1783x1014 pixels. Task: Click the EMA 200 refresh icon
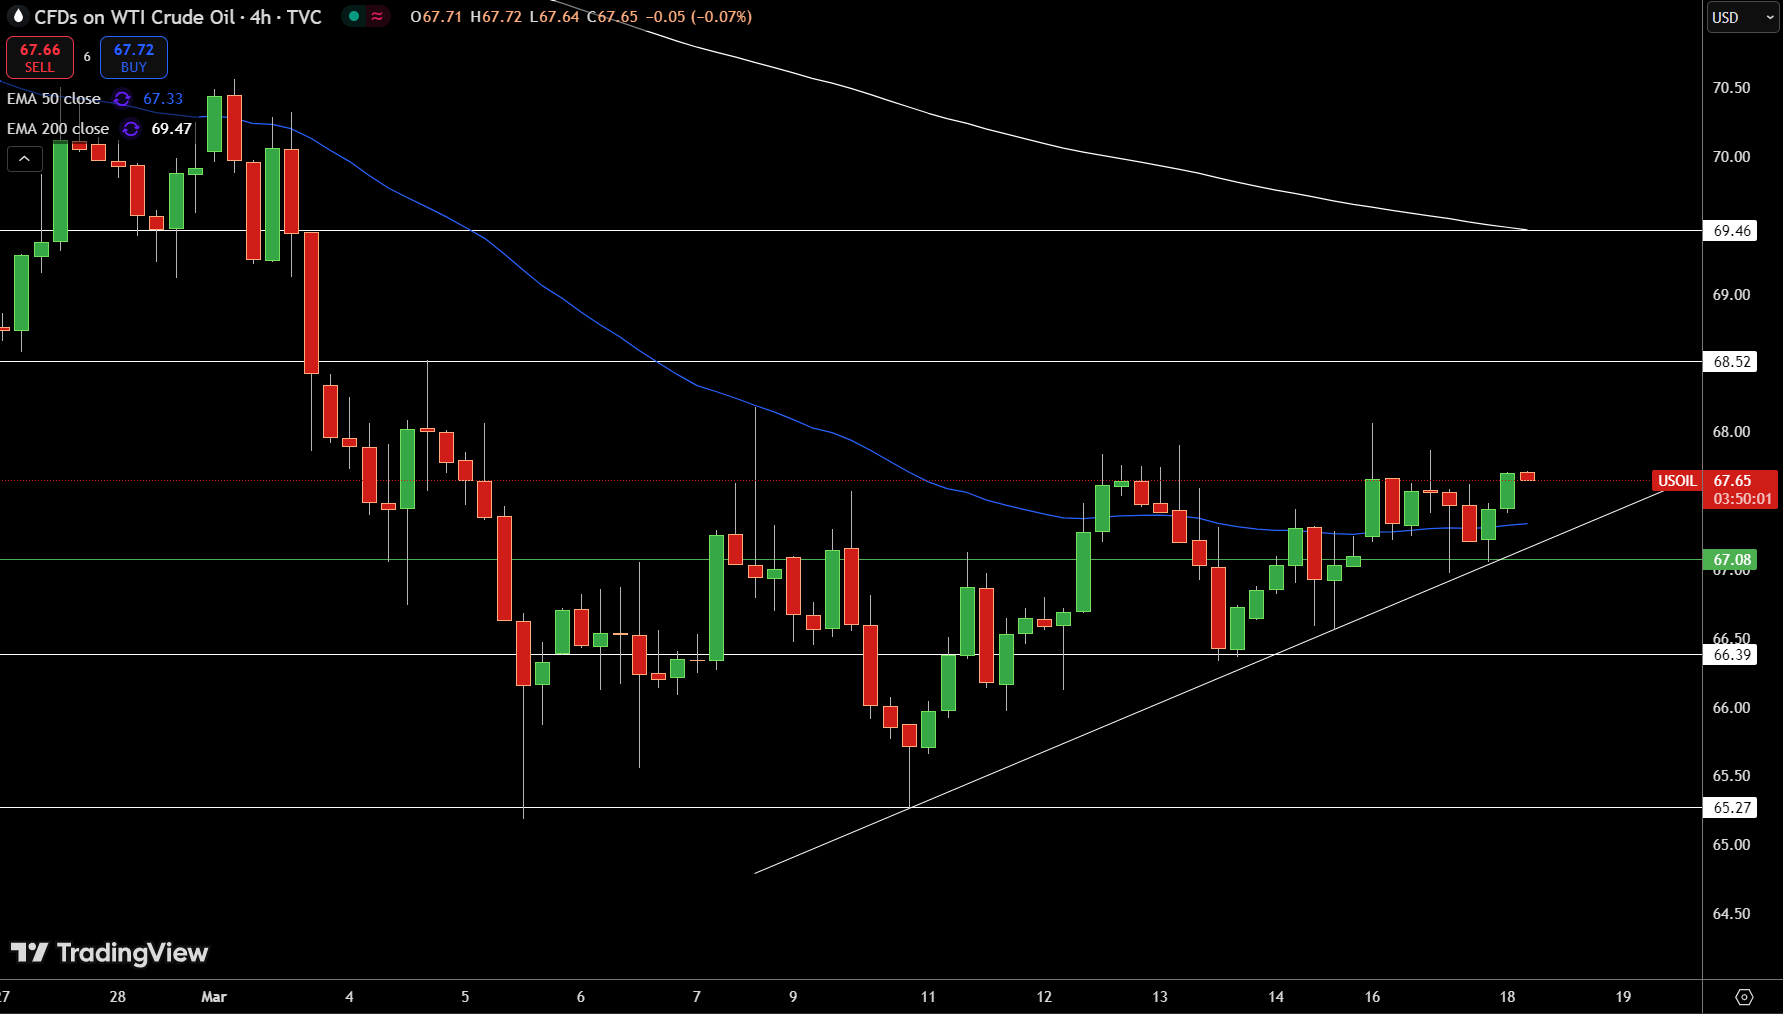(x=131, y=129)
